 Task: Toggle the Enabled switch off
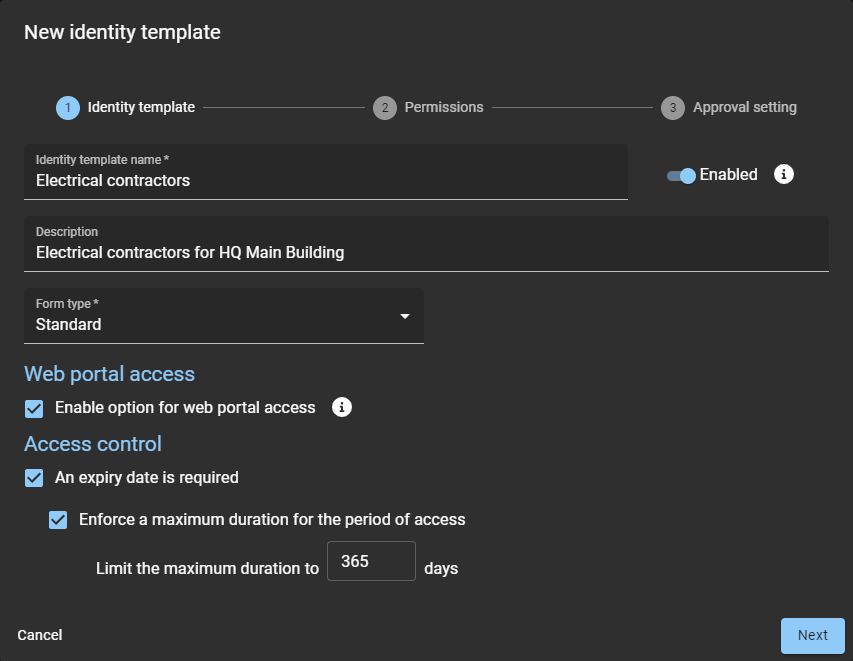pos(681,176)
